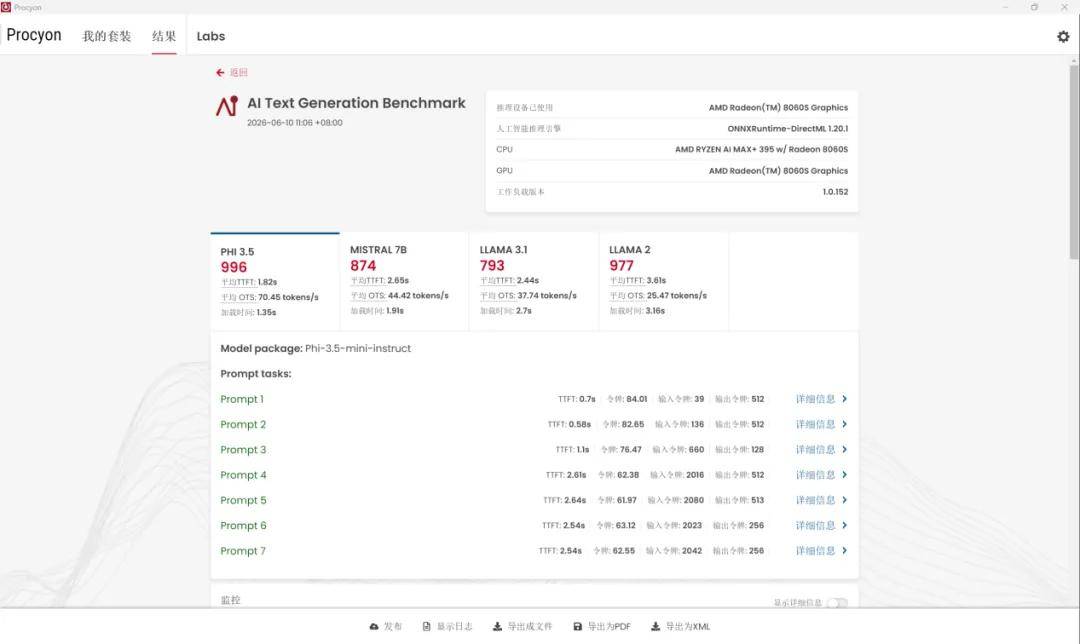Click the Procyon home title

point(34,35)
